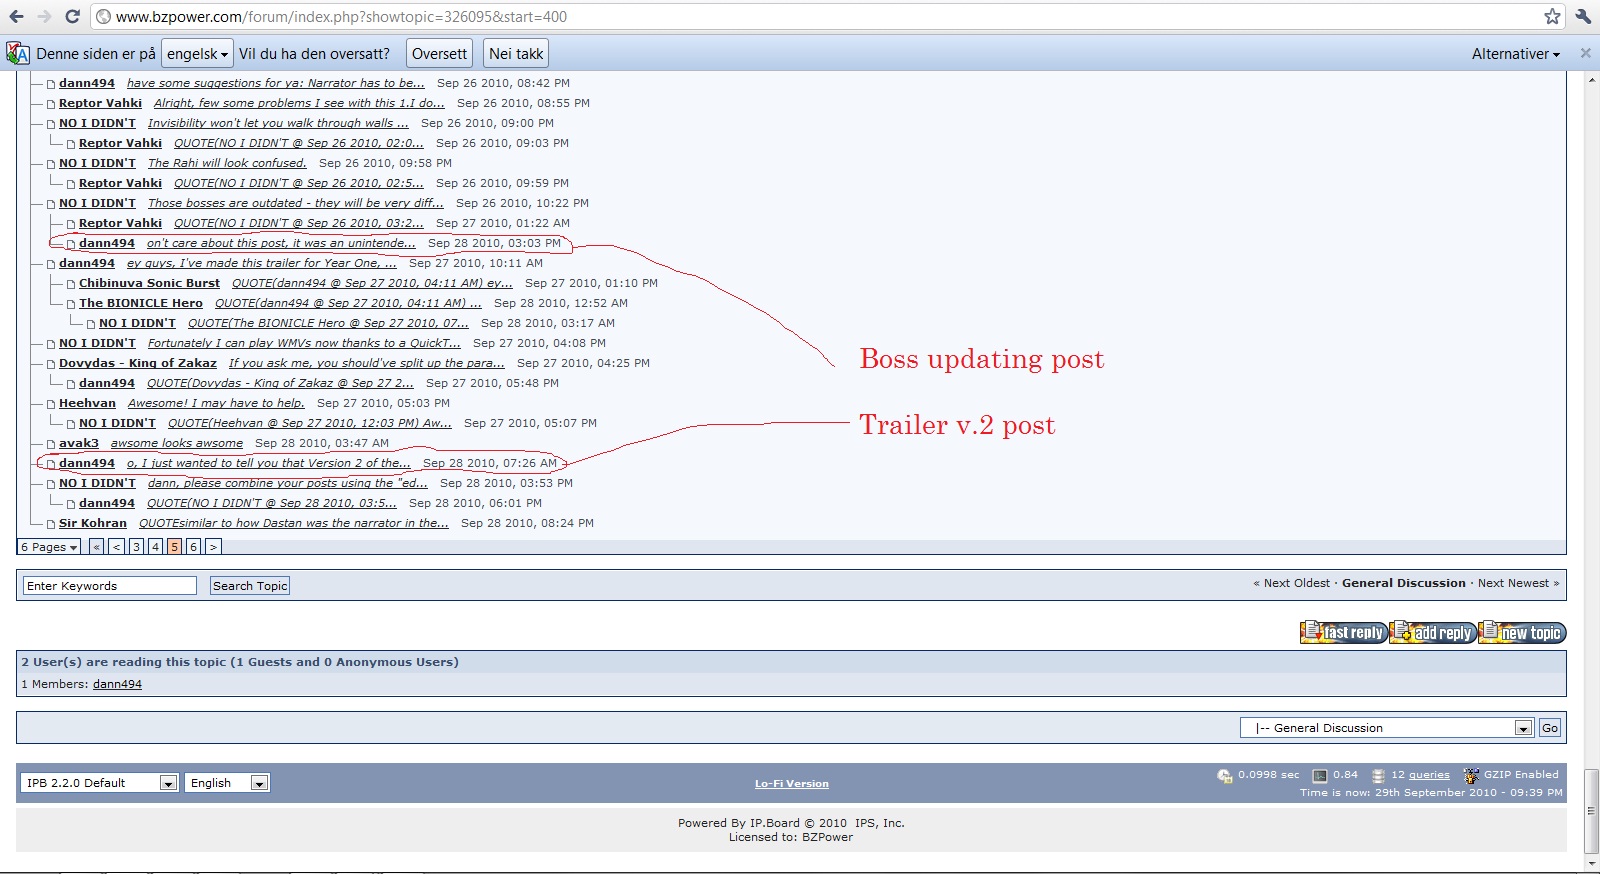
Task: Click the post icon beside The BIONICLE Hero
Action: click(x=71, y=304)
